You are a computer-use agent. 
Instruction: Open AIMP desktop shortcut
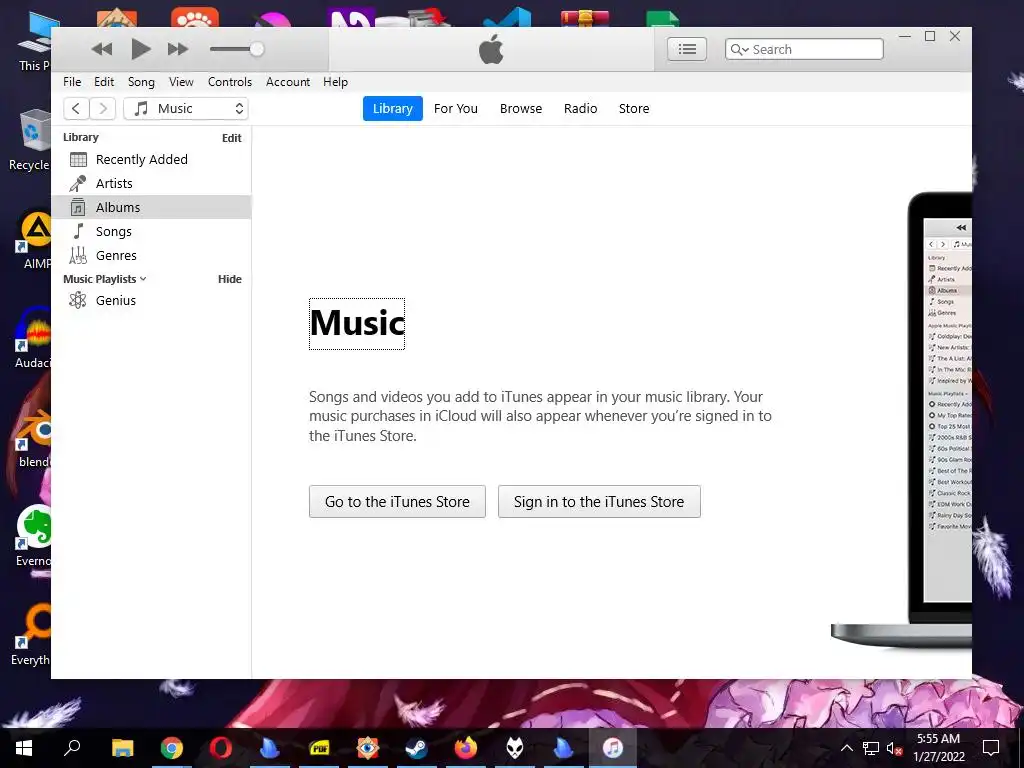pyautogui.click(x=35, y=240)
